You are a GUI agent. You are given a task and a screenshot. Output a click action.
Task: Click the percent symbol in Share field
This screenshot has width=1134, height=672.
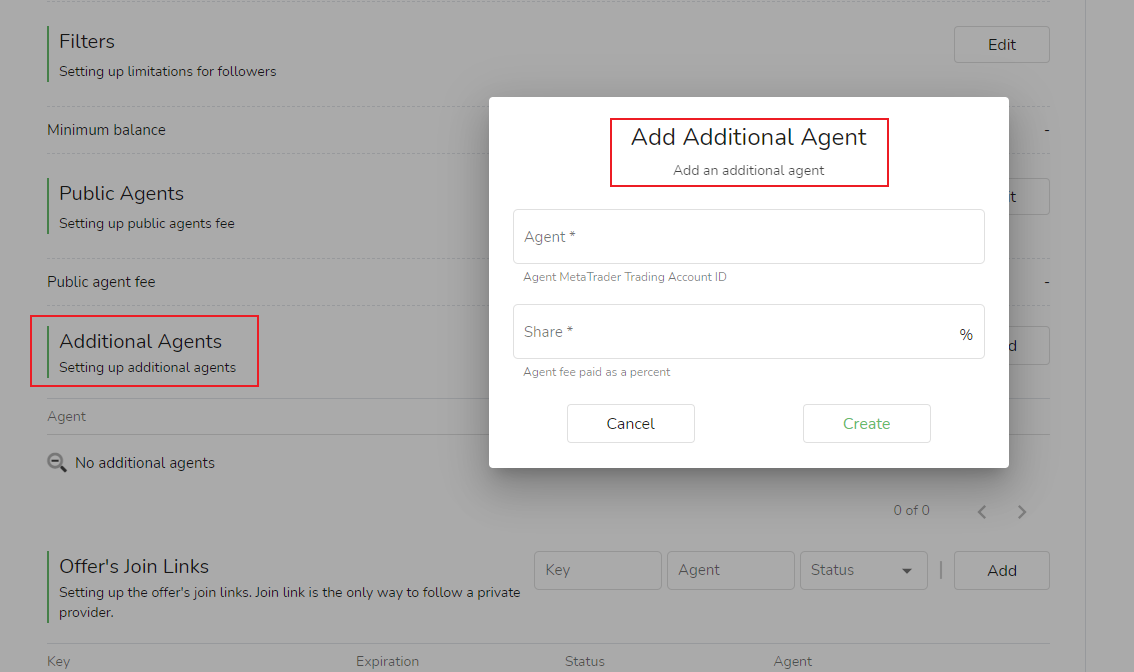click(966, 335)
